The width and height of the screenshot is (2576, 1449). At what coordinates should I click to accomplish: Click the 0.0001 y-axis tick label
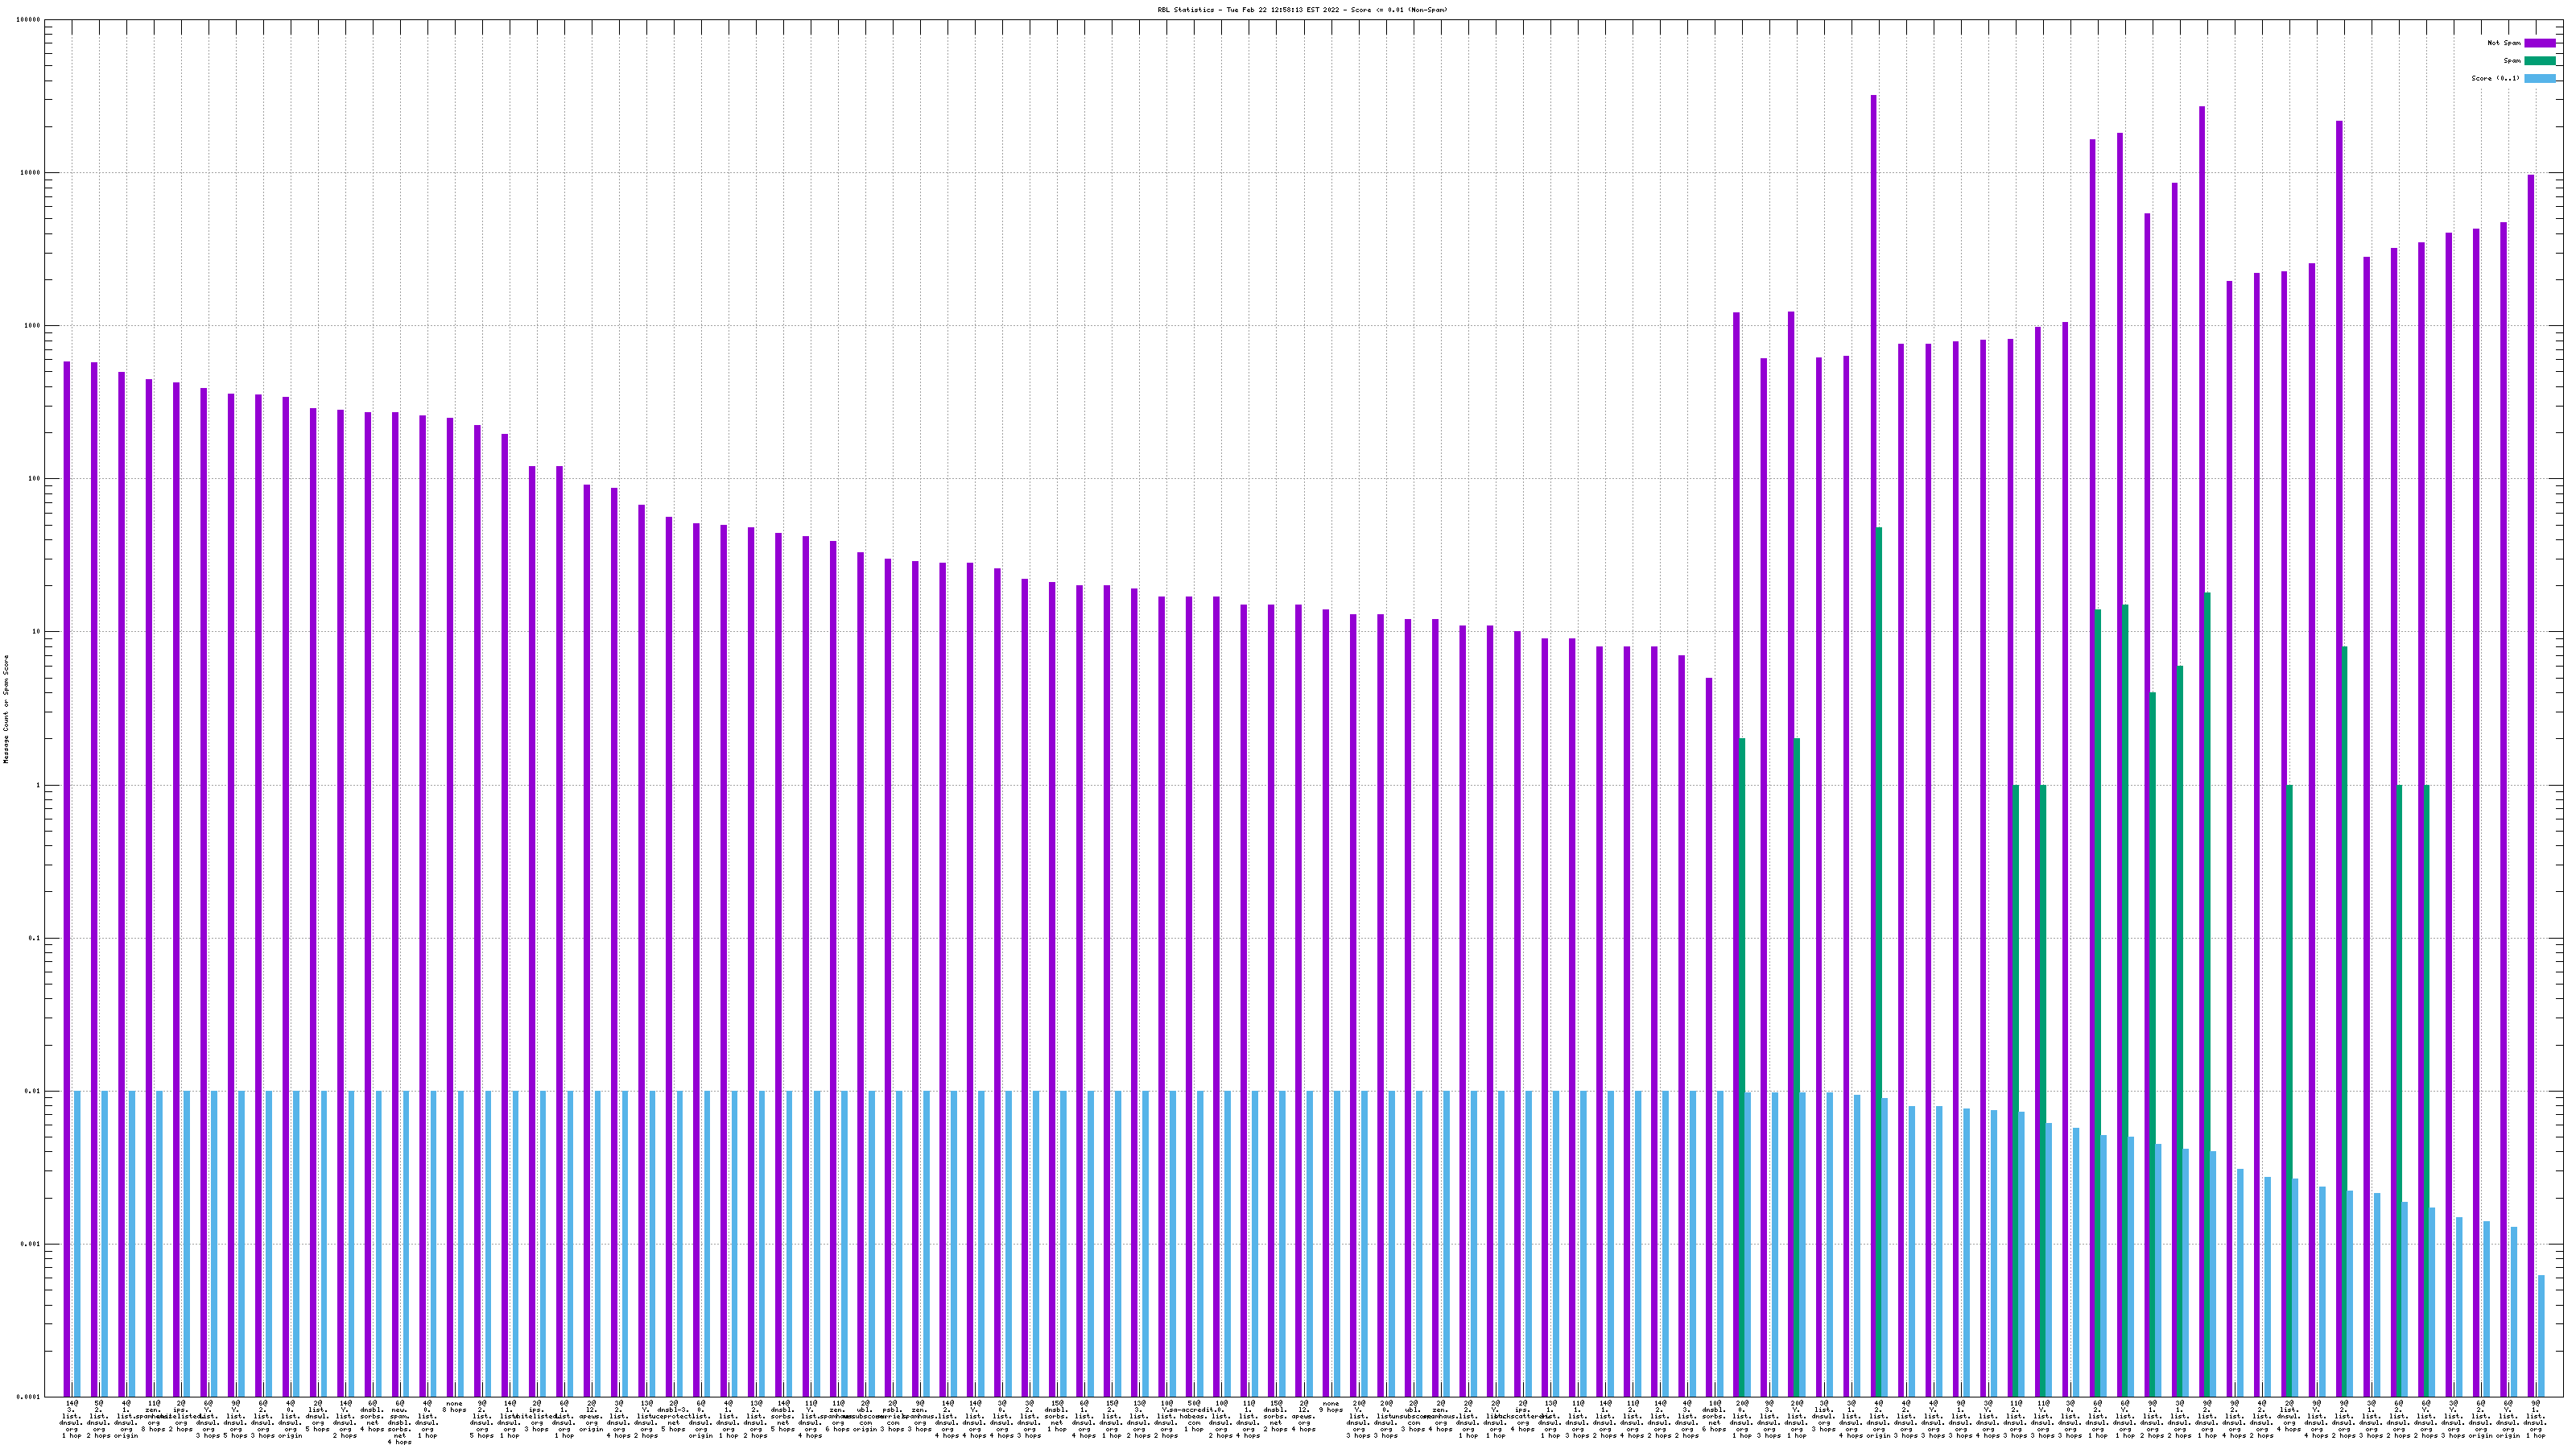[x=30, y=1397]
